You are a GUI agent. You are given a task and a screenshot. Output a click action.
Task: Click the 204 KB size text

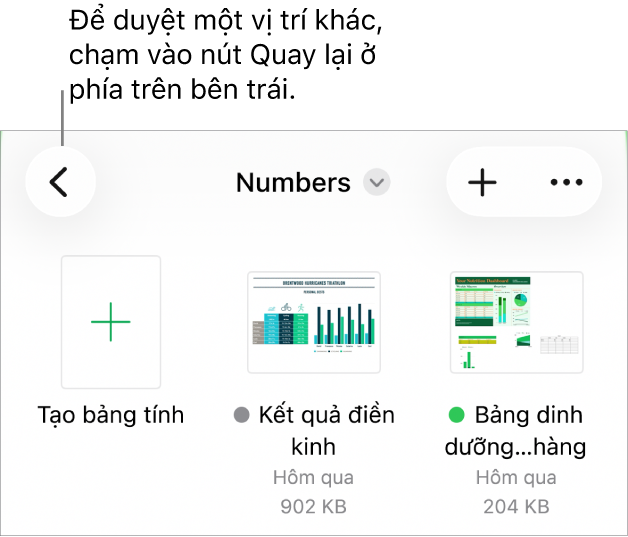click(x=516, y=507)
